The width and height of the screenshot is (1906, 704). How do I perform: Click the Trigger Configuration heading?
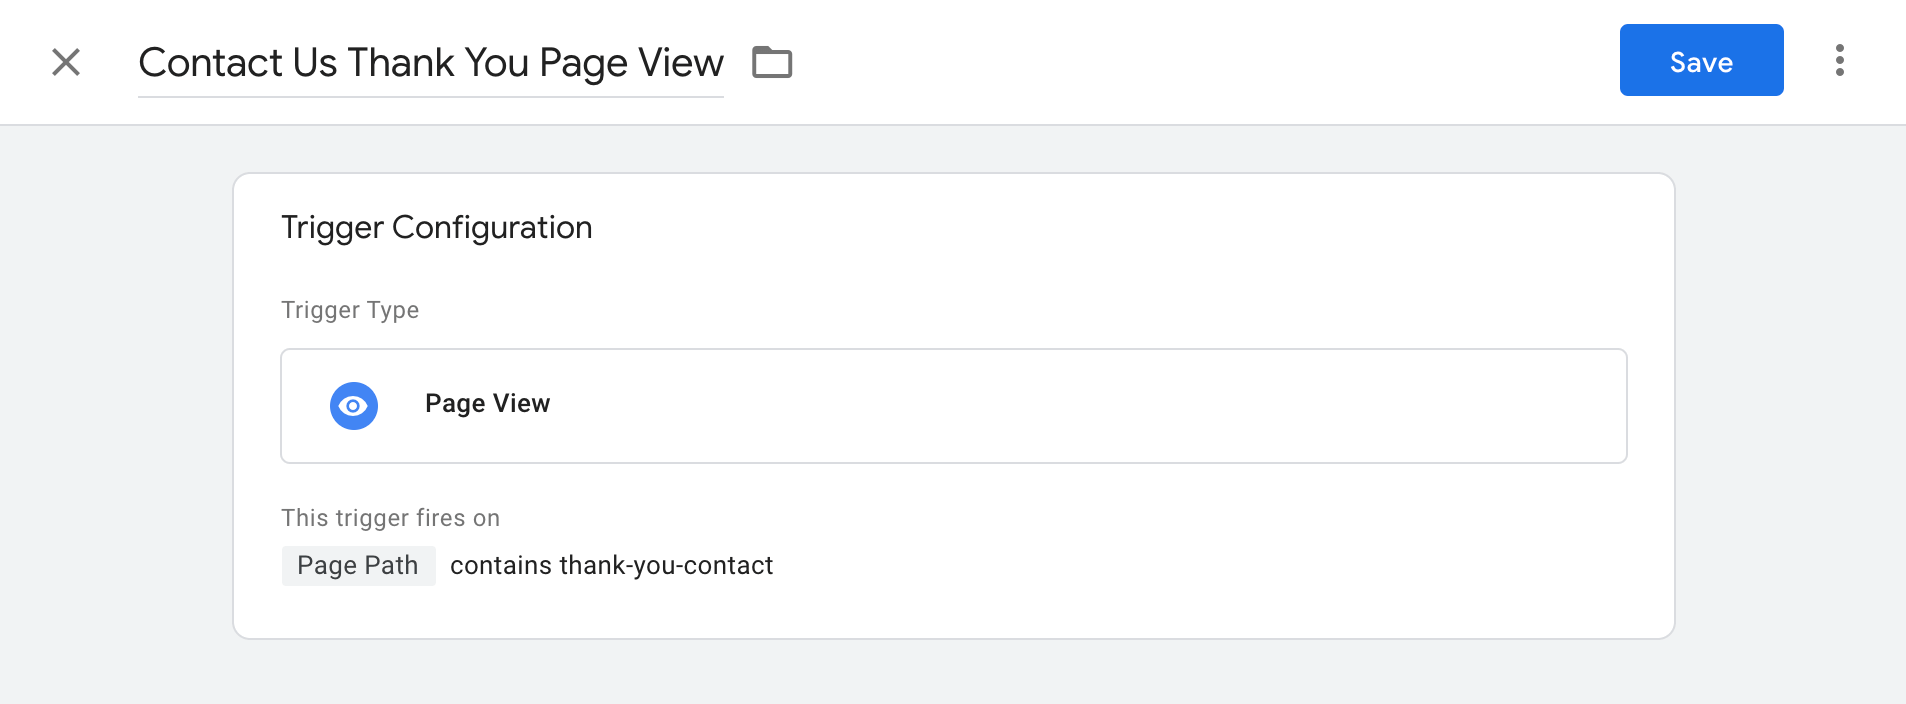pyautogui.click(x=437, y=227)
